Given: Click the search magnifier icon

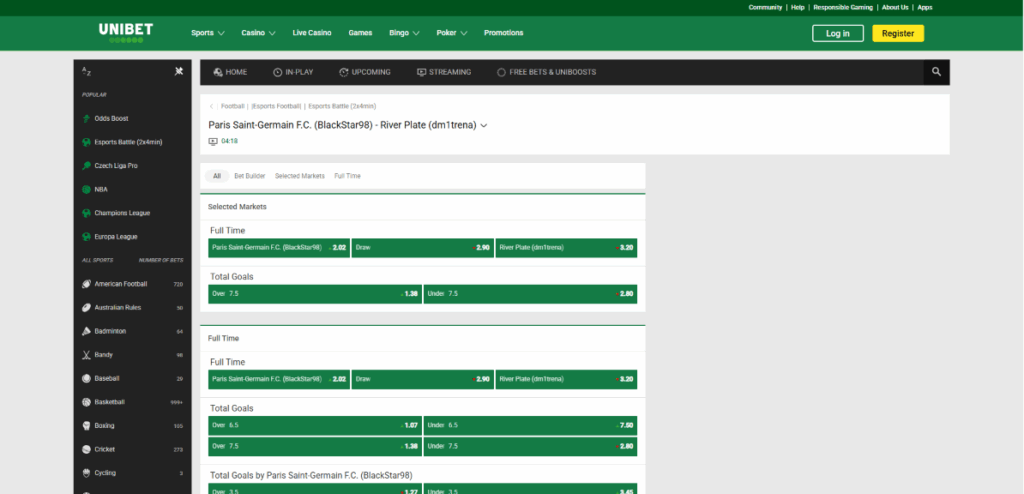Looking at the screenshot, I should click(936, 72).
